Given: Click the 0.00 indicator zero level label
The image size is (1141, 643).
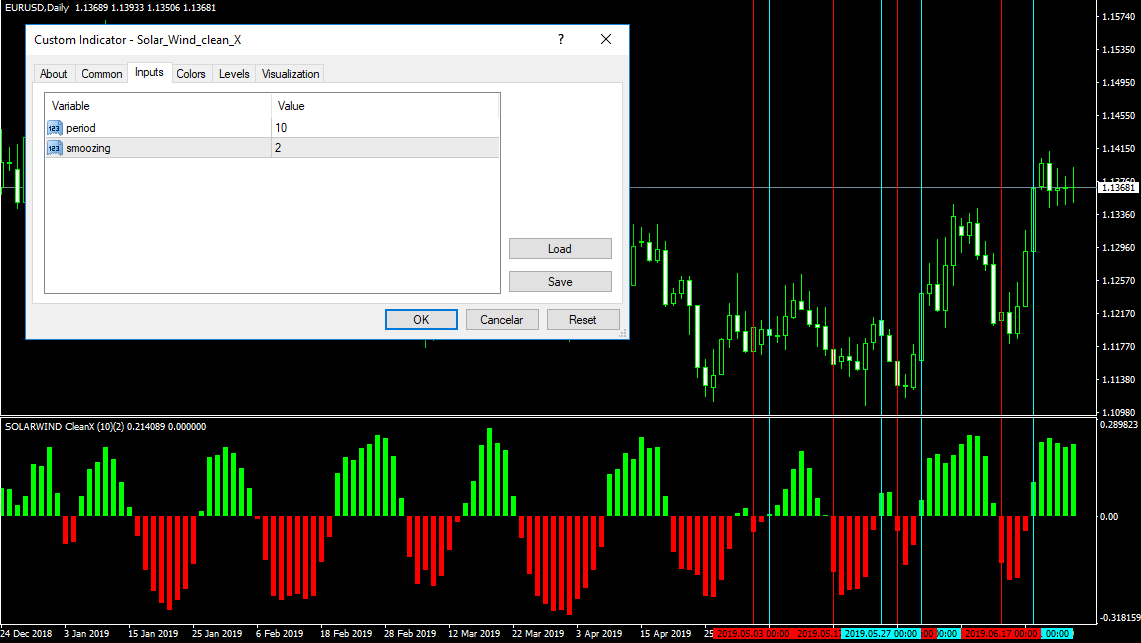Looking at the screenshot, I should [1109, 516].
